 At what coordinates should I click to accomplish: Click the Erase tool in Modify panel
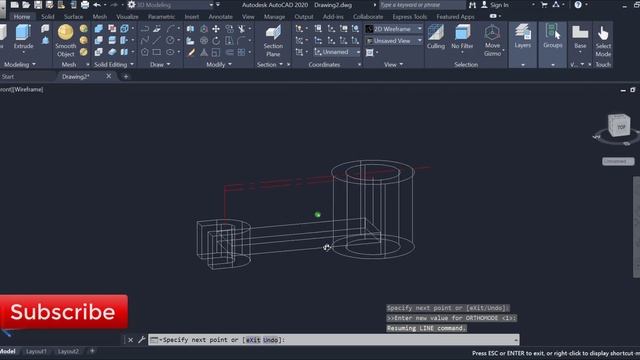tap(191, 52)
